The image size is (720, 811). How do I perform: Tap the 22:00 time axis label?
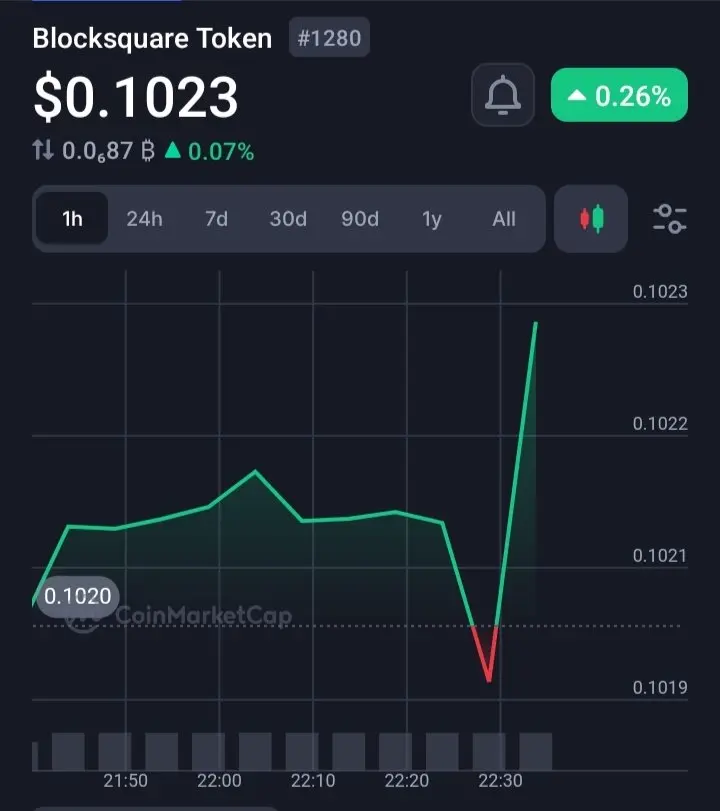(219, 780)
